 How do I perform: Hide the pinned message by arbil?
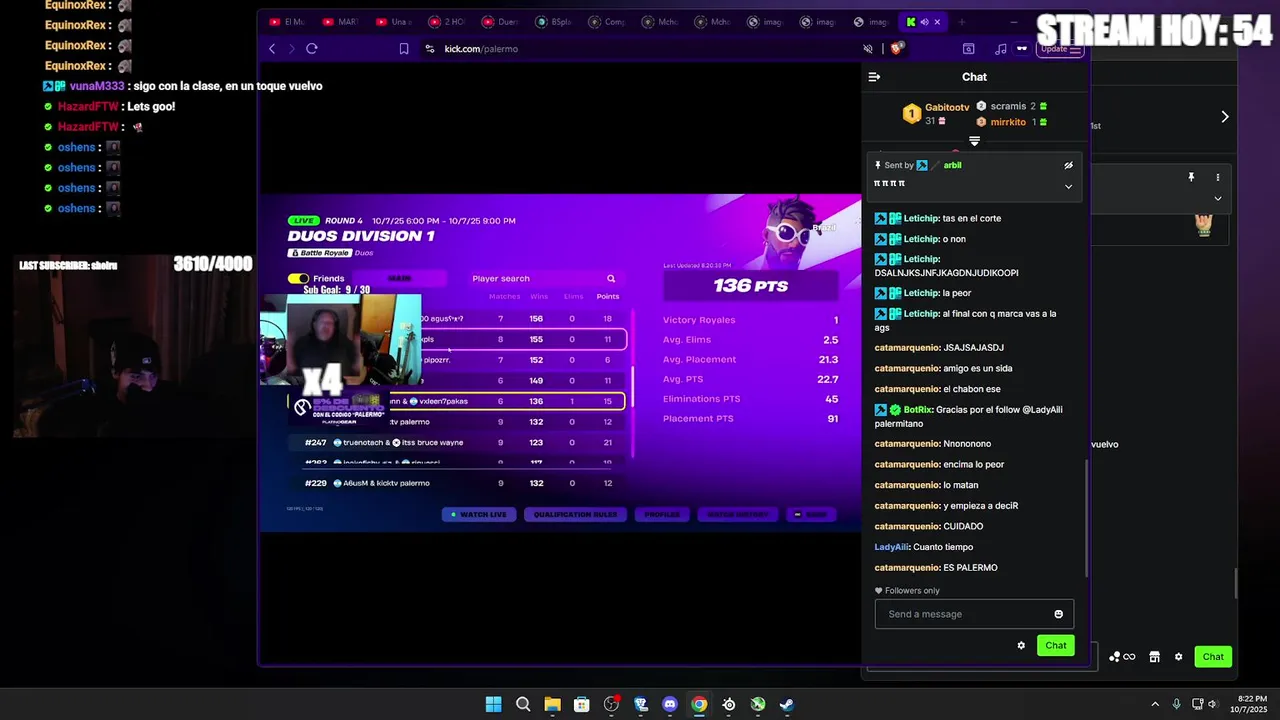pyautogui.click(x=1068, y=166)
